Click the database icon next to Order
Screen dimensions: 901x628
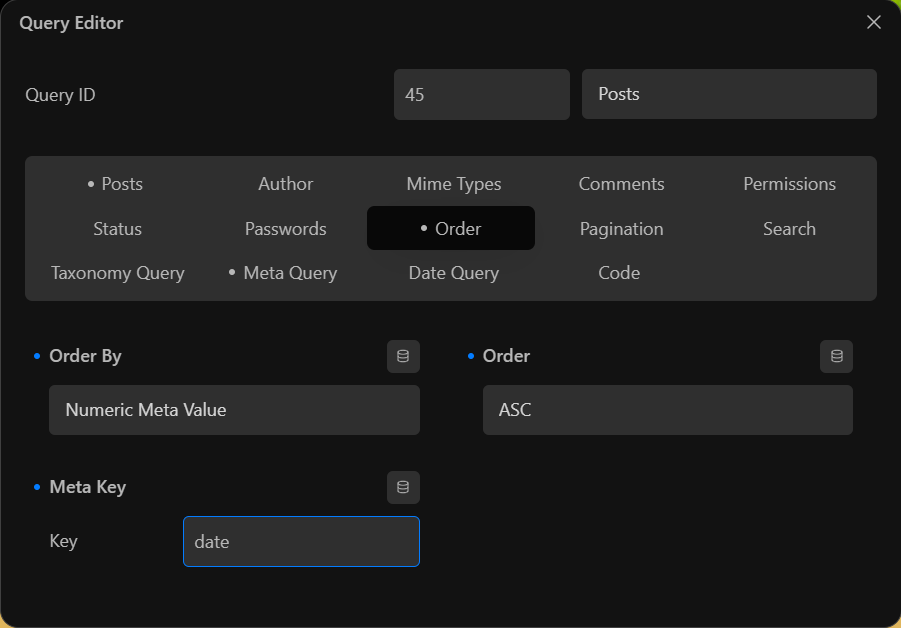(x=836, y=356)
